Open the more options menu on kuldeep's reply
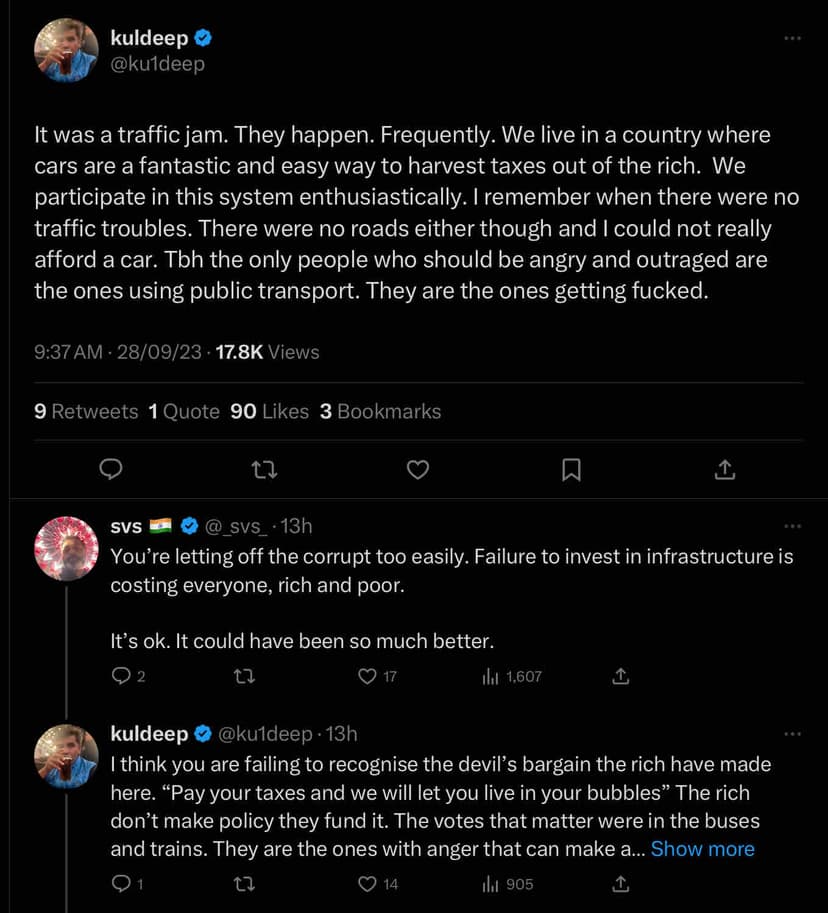Viewport: 828px width, 913px height. [x=792, y=734]
